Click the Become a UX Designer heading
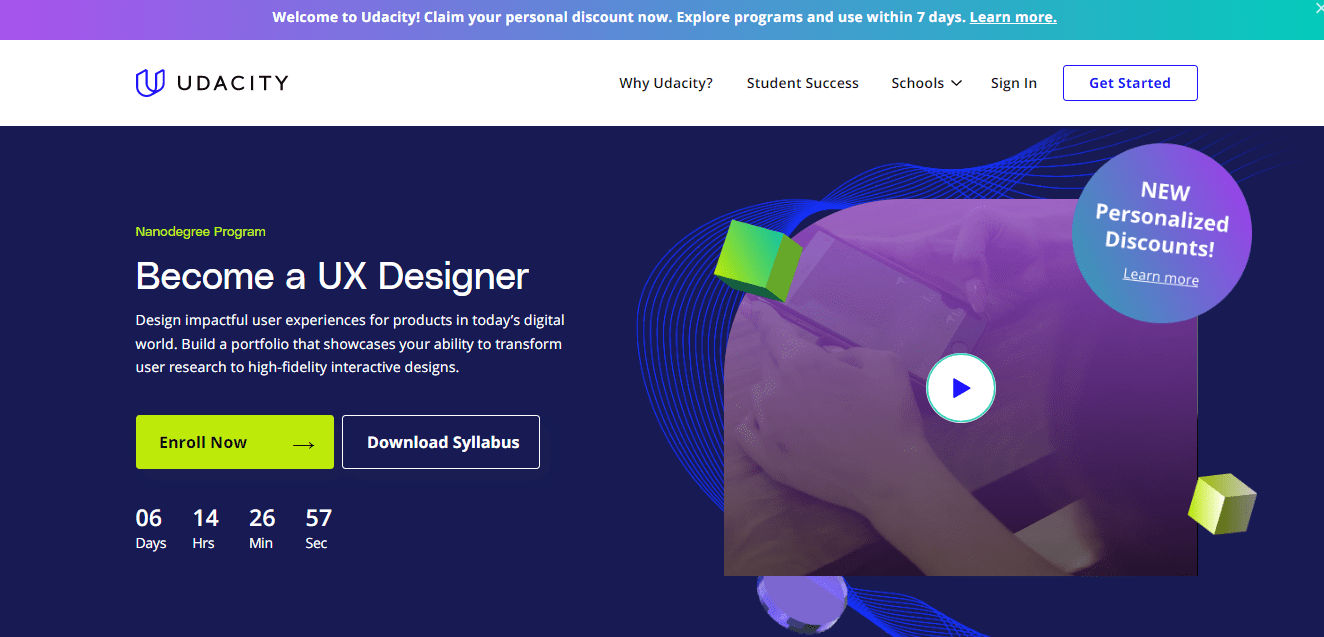This screenshot has height=637, width=1324. pyautogui.click(x=331, y=277)
